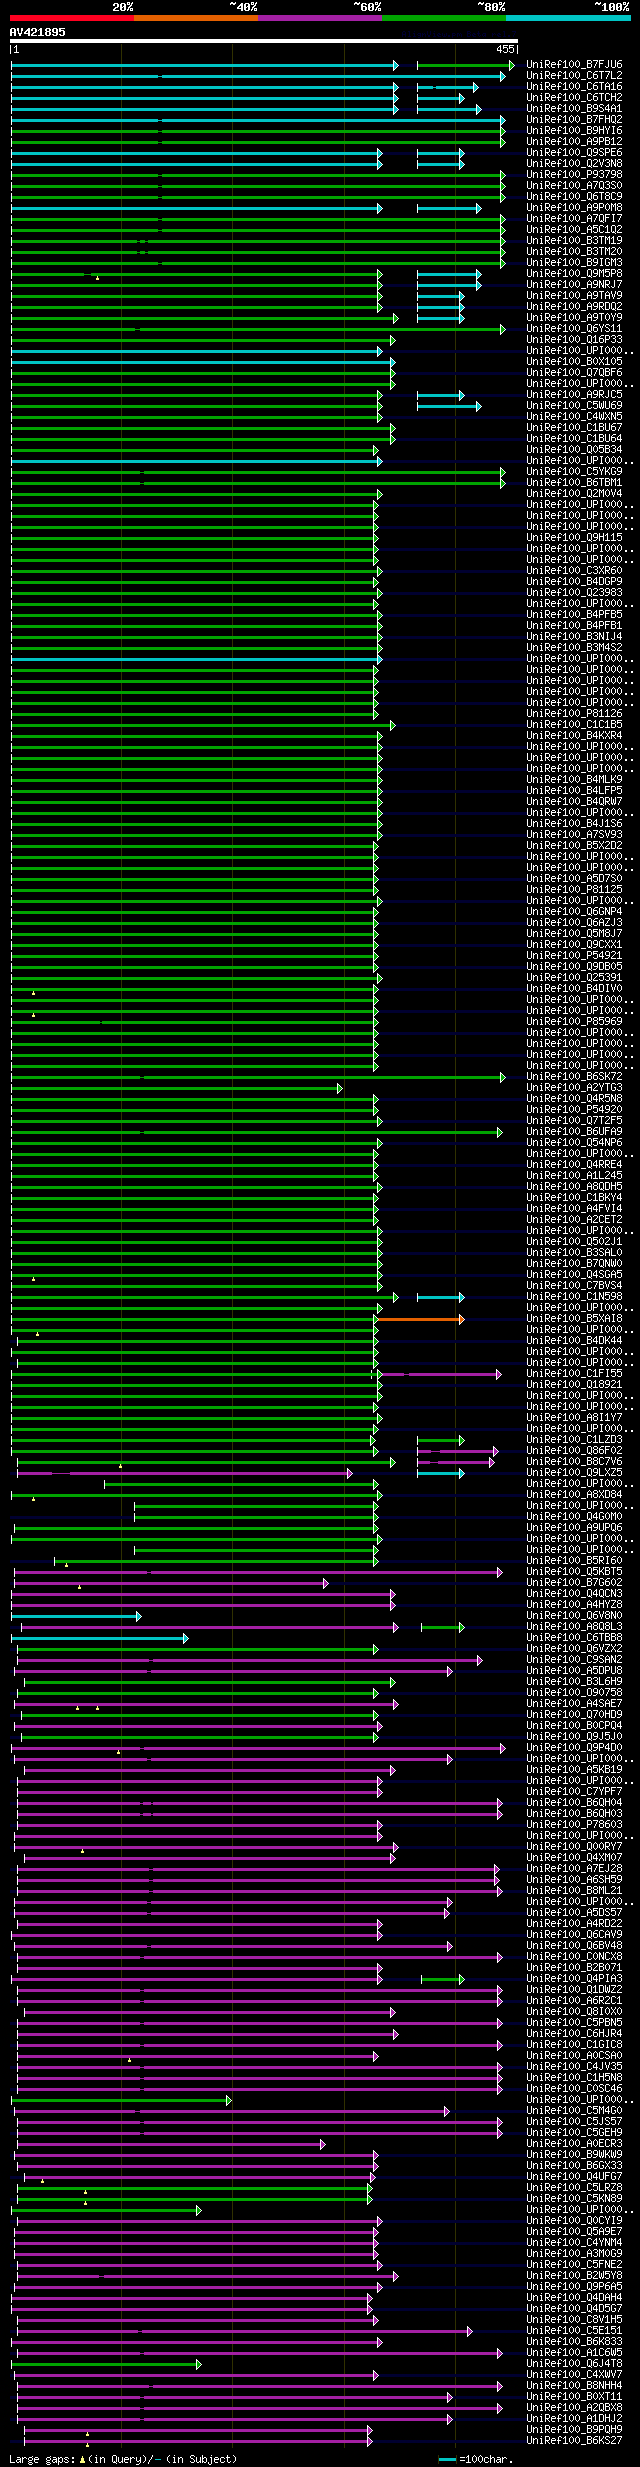
Task: Select the UniRef100_Q4PIA3 label
Action: pyautogui.click(x=574, y=1979)
